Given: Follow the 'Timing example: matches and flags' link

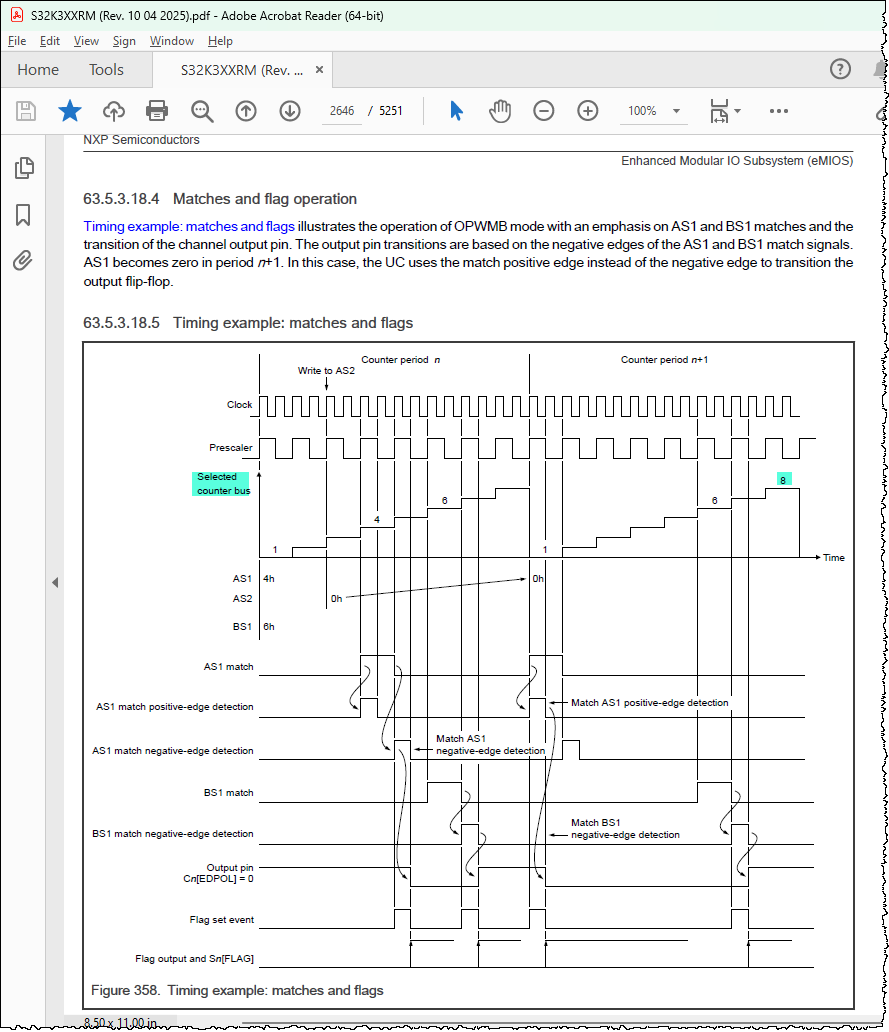Looking at the screenshot, I should [189, 226].
